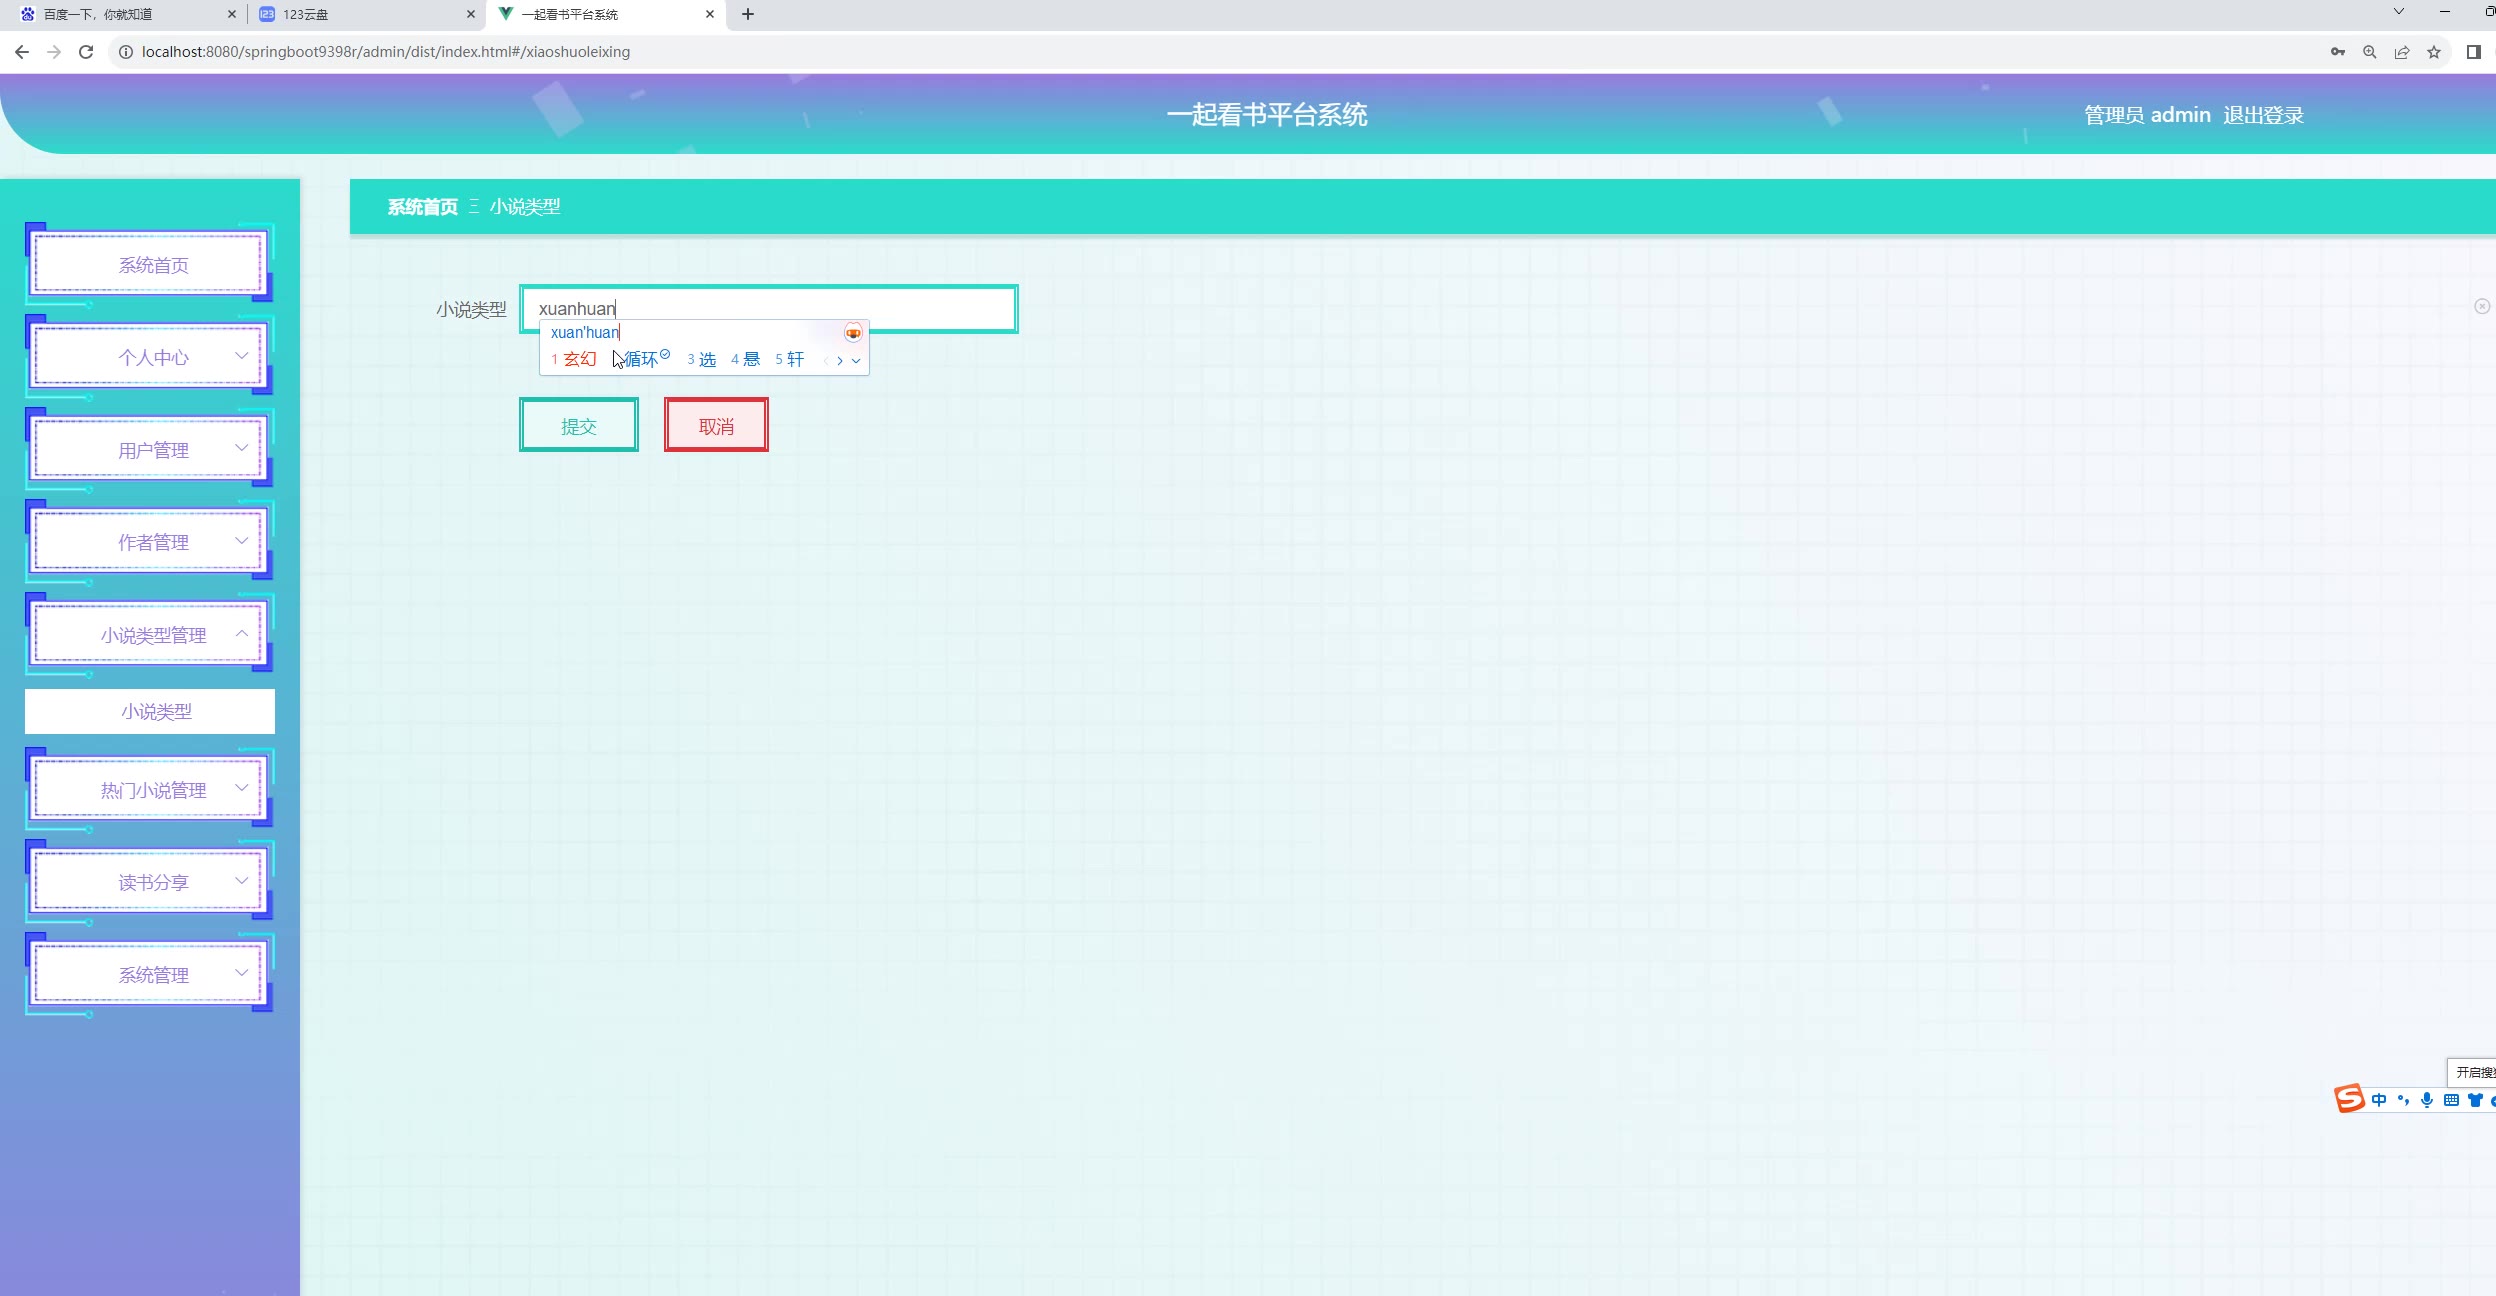Expand the IME candidate list downward
The height and width of the screenshot is (1296, 2496).
tap(856, 360)
